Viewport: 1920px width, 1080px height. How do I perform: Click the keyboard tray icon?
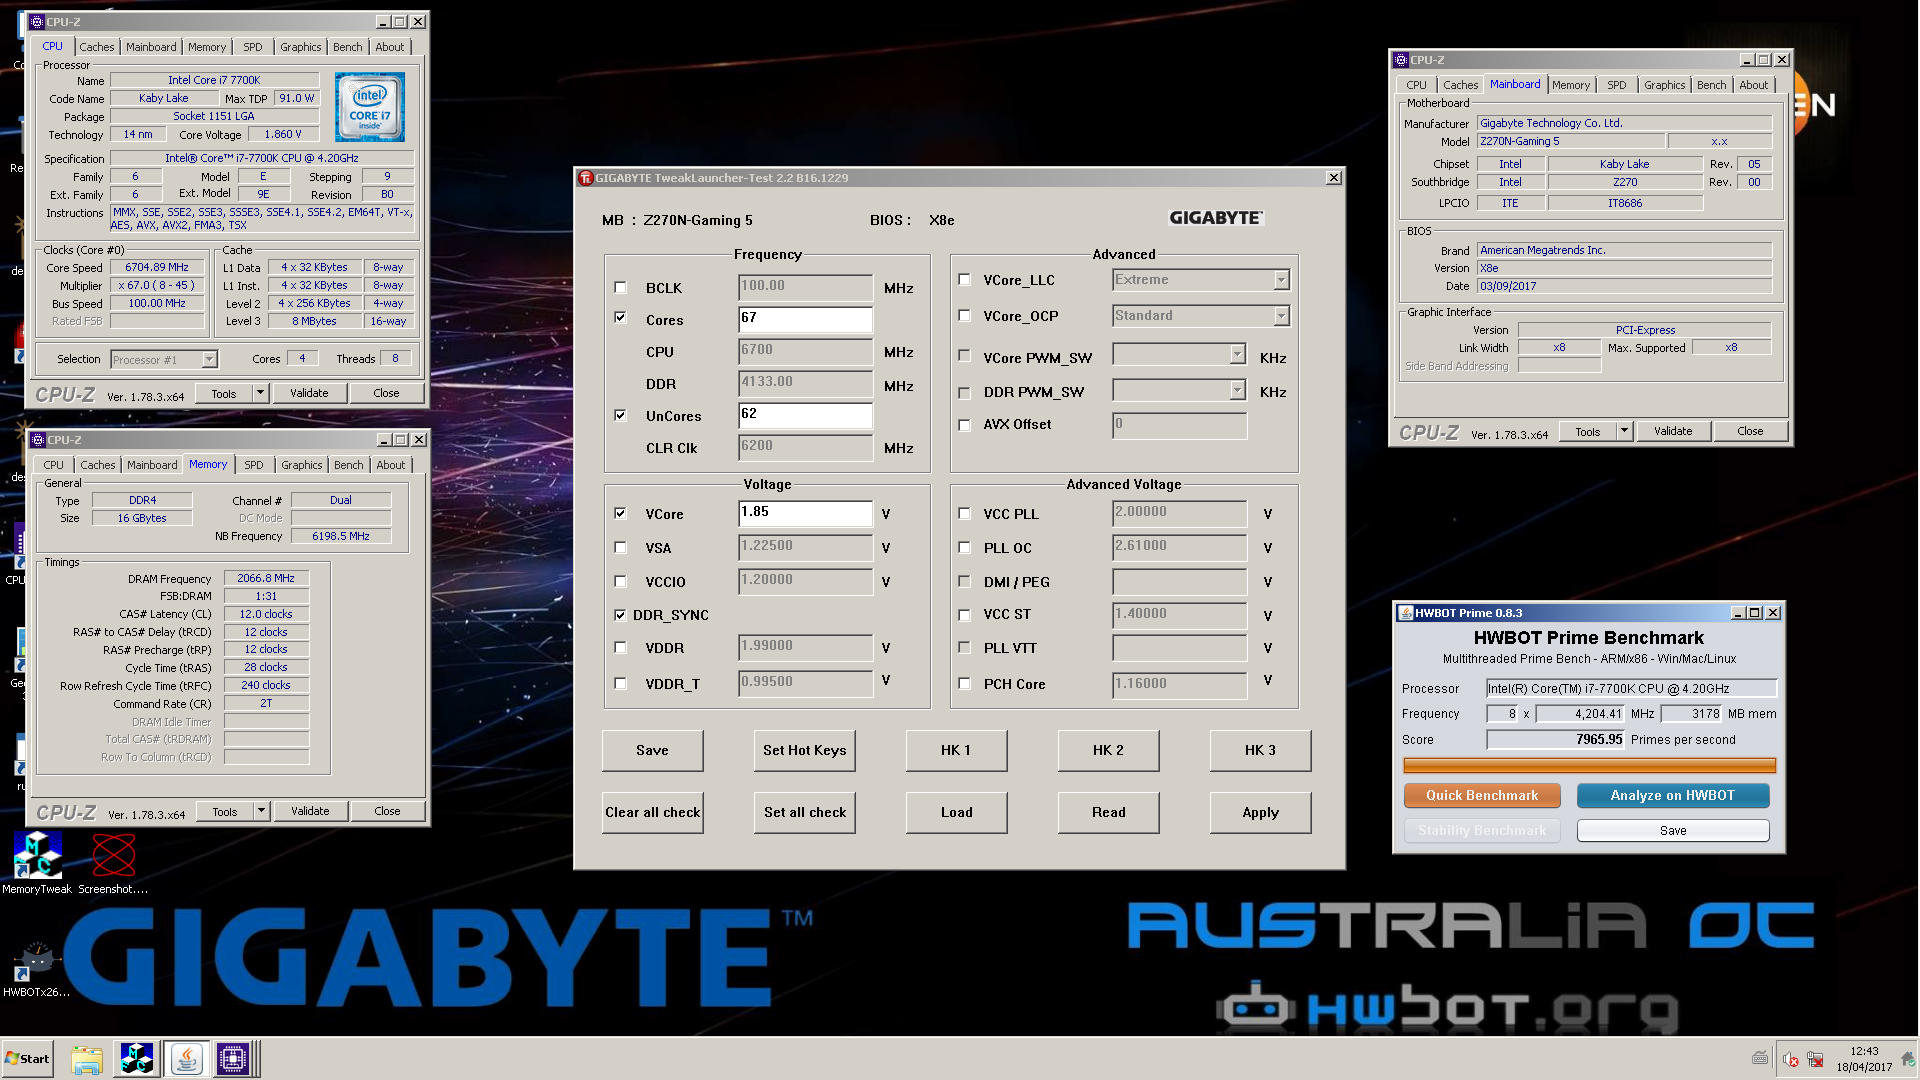pyautogui.click(x=1760, y=1059)
